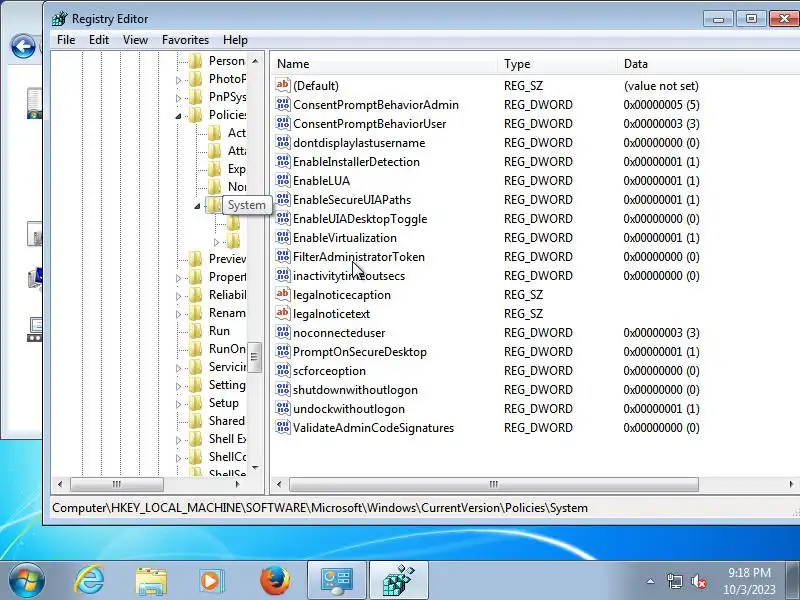Viewport: 800px width, 600px height.
Task: Click the EnableInstallerDetection DWORD icon
Action: coord(283,161)
